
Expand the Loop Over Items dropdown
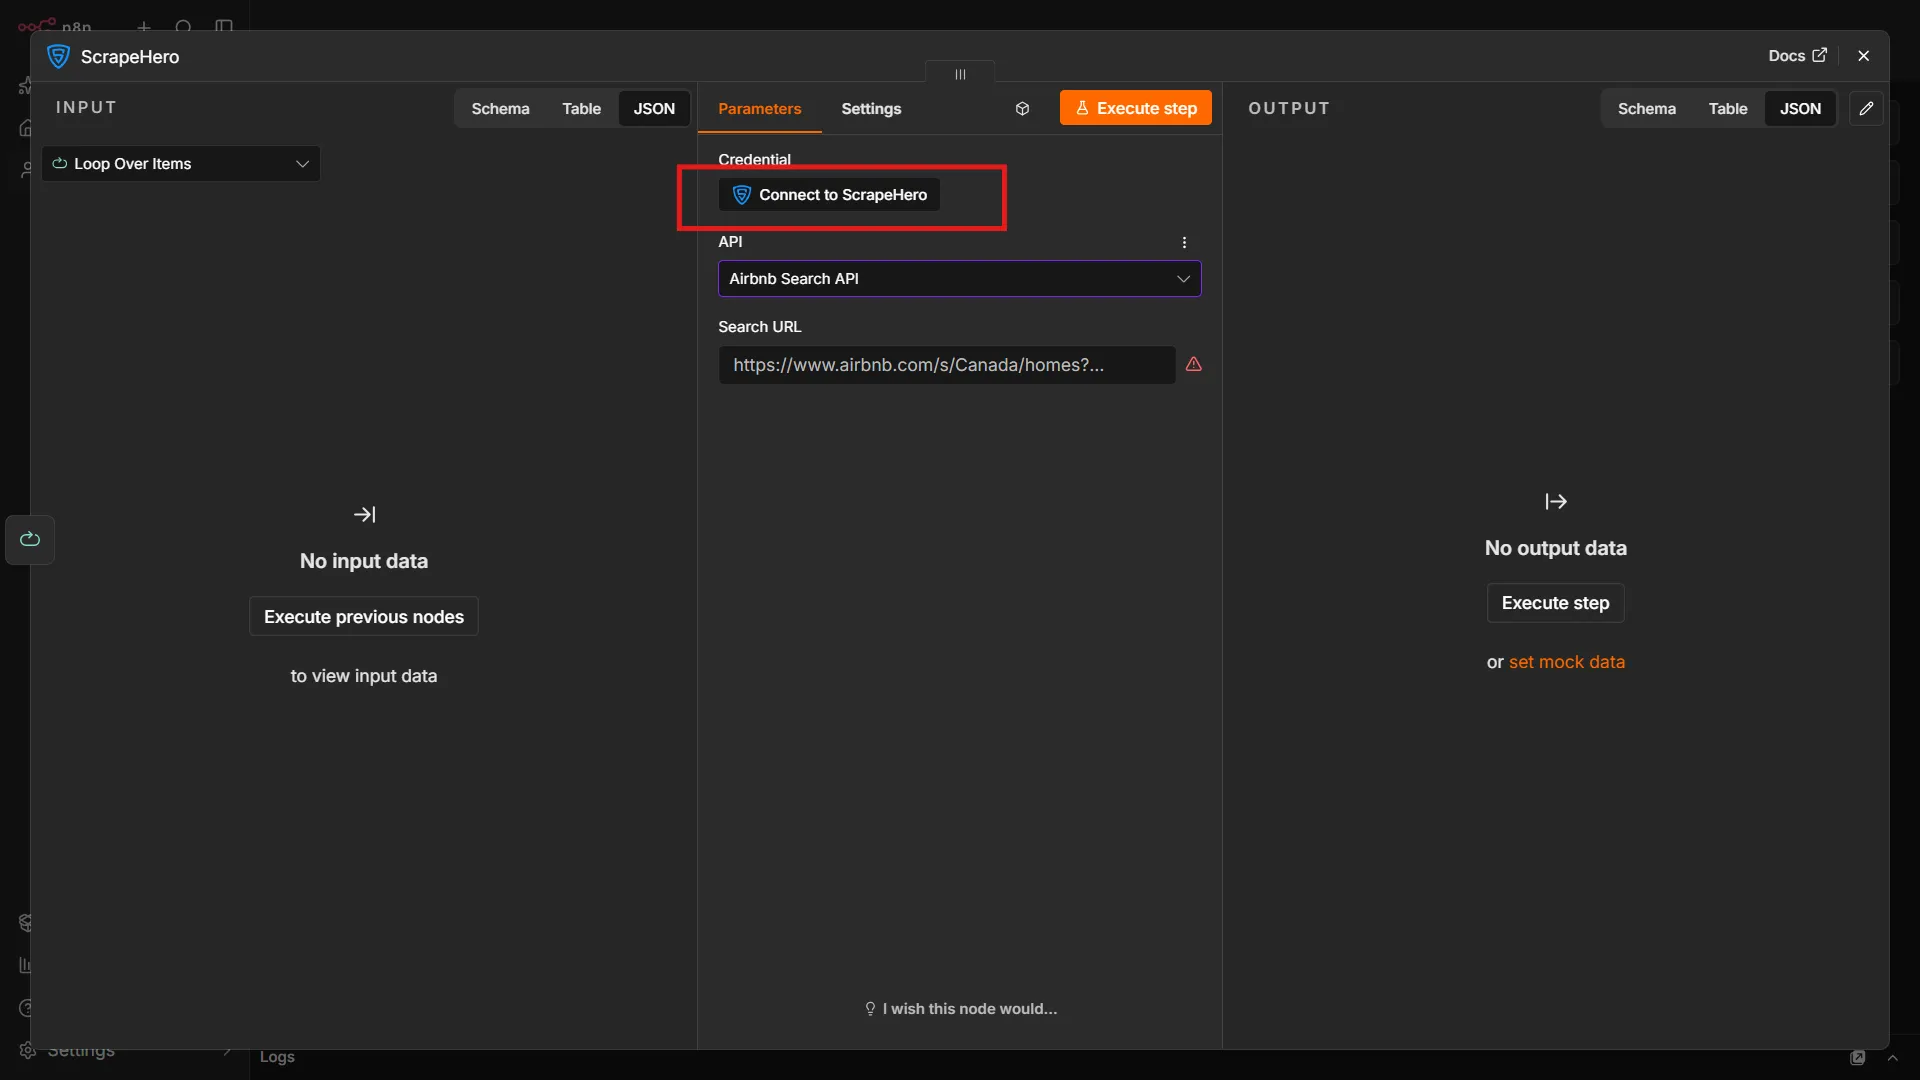click(x=181, y=164)
